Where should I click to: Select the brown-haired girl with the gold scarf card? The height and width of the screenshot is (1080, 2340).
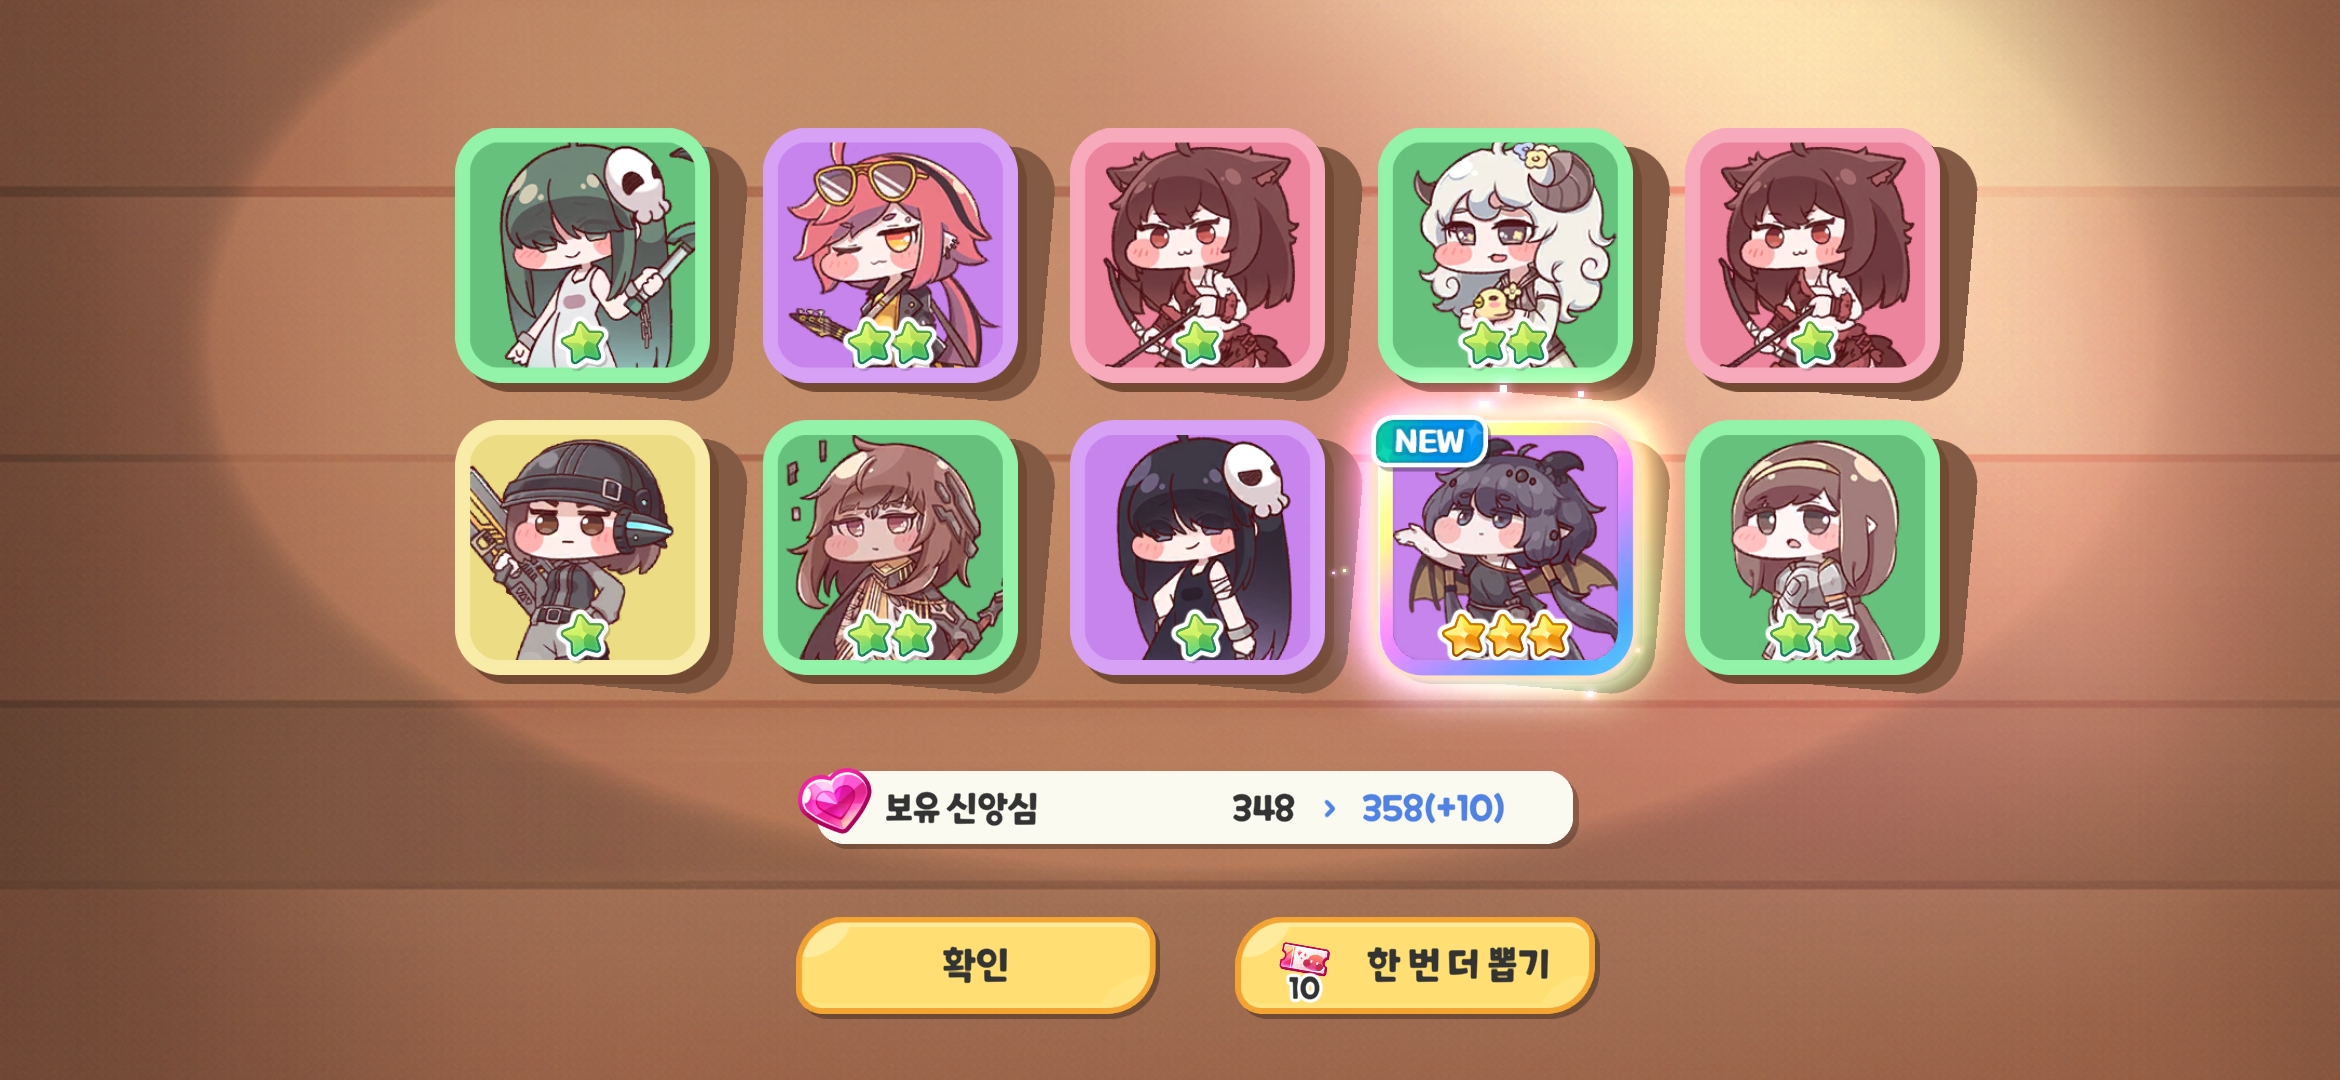coord(890,547)
